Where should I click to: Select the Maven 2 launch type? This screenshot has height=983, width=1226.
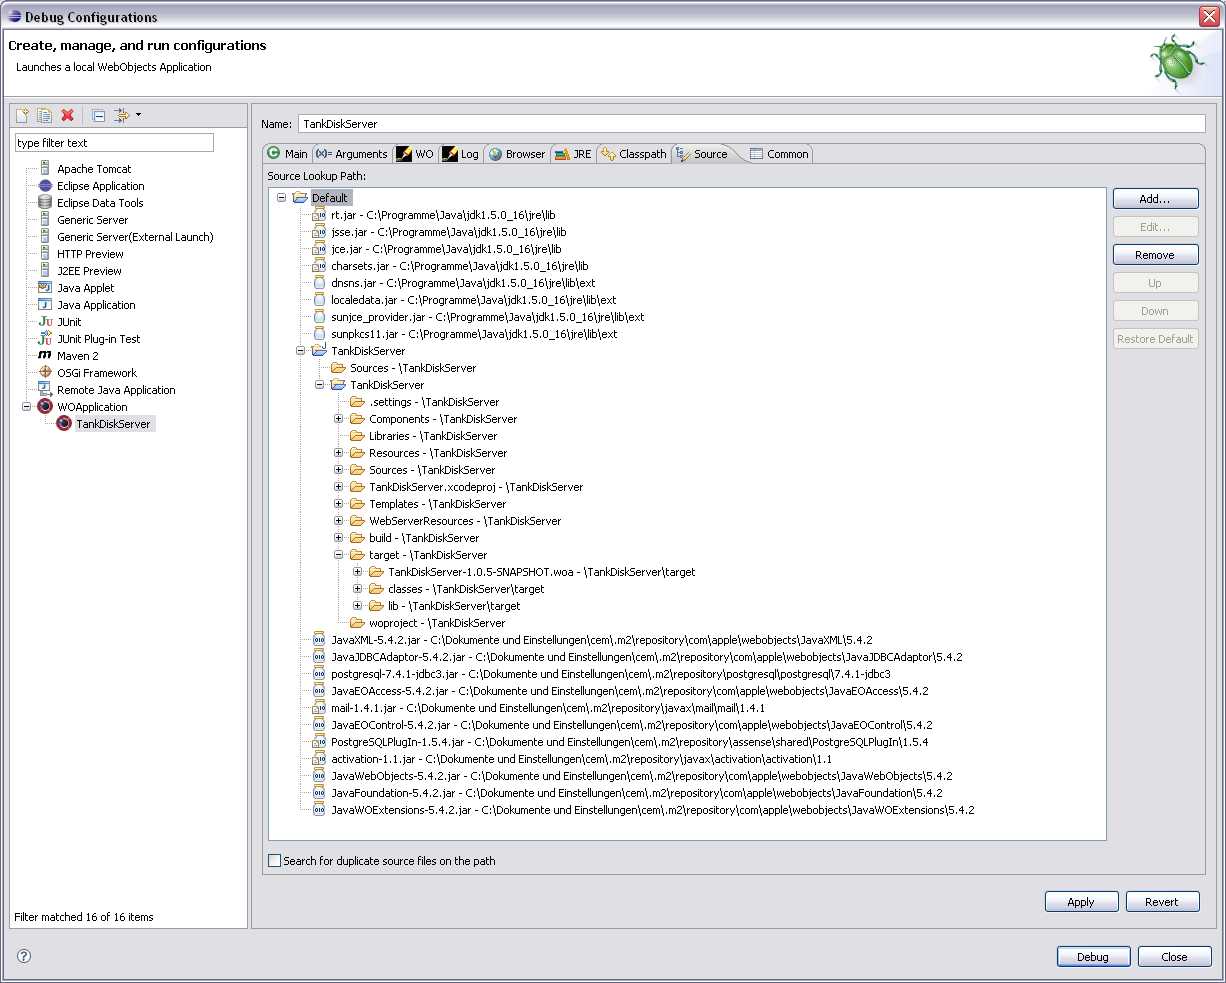pyautogui.click(x=77, y=356)
